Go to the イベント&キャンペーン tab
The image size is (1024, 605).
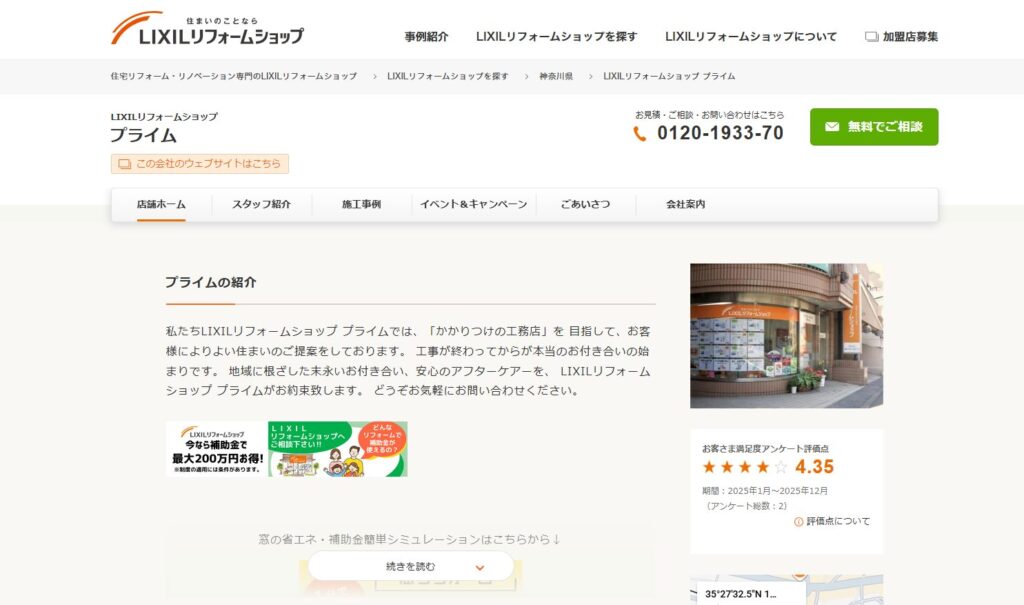(x=473, y=204)
